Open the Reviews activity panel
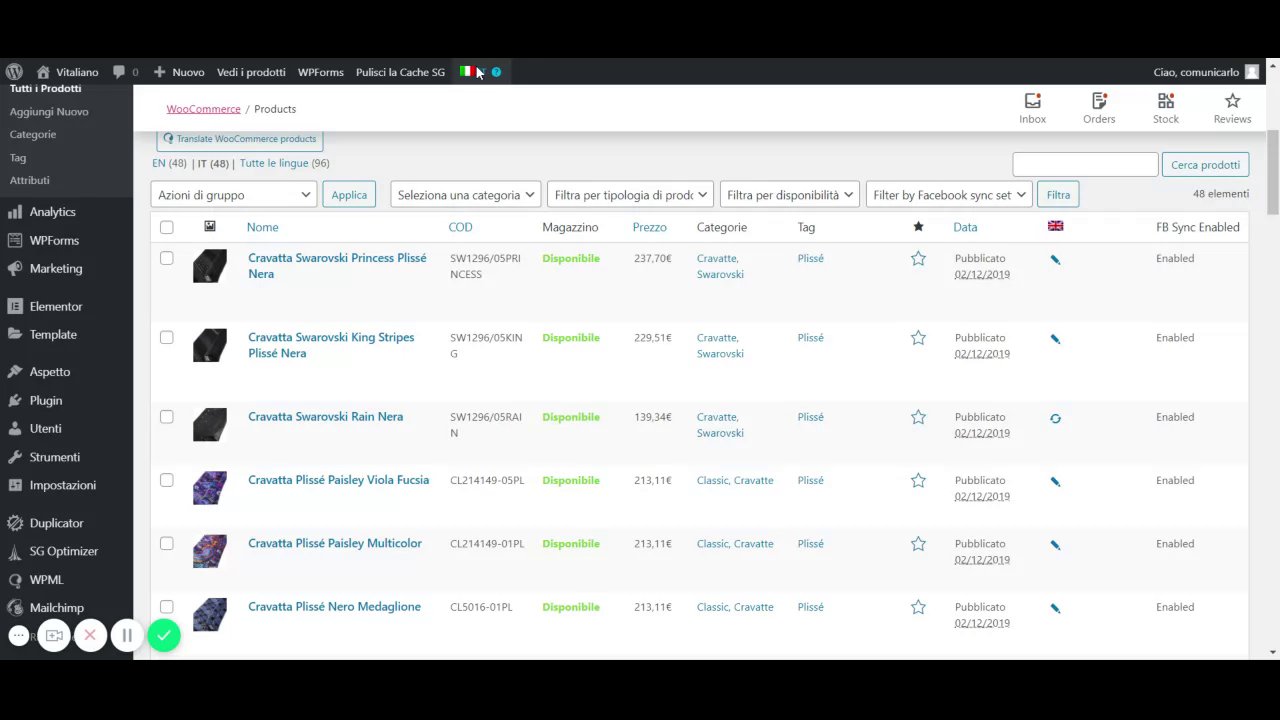 [x=1232, y=108]
